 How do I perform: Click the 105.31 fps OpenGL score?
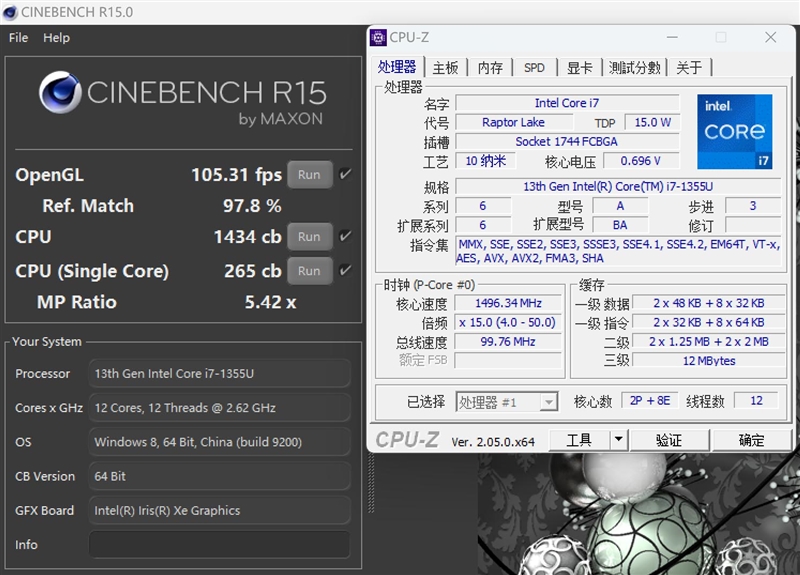click(x=236, y=174)
